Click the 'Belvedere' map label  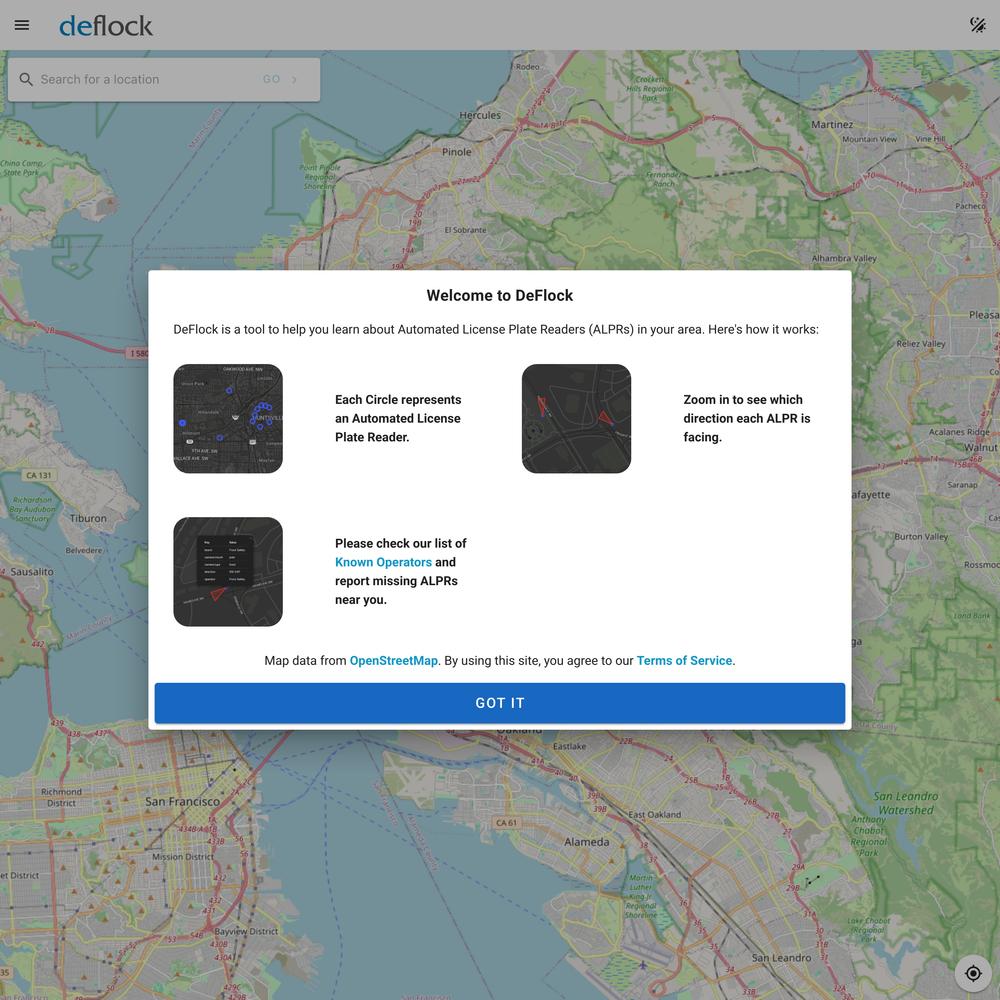84,550
